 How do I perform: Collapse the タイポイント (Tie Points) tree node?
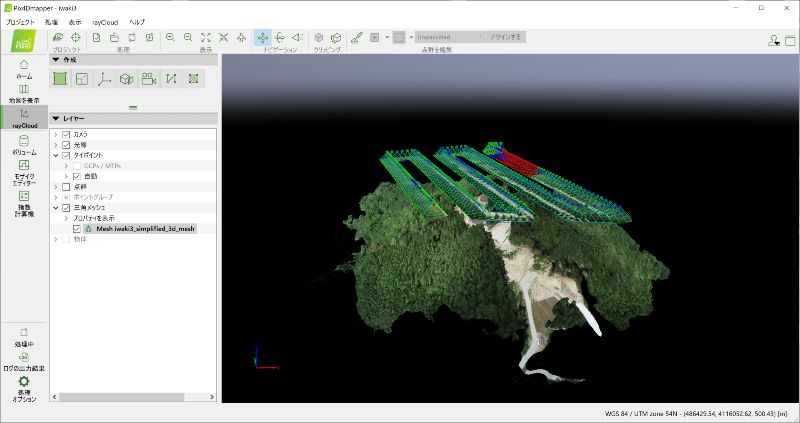[55, 155]
